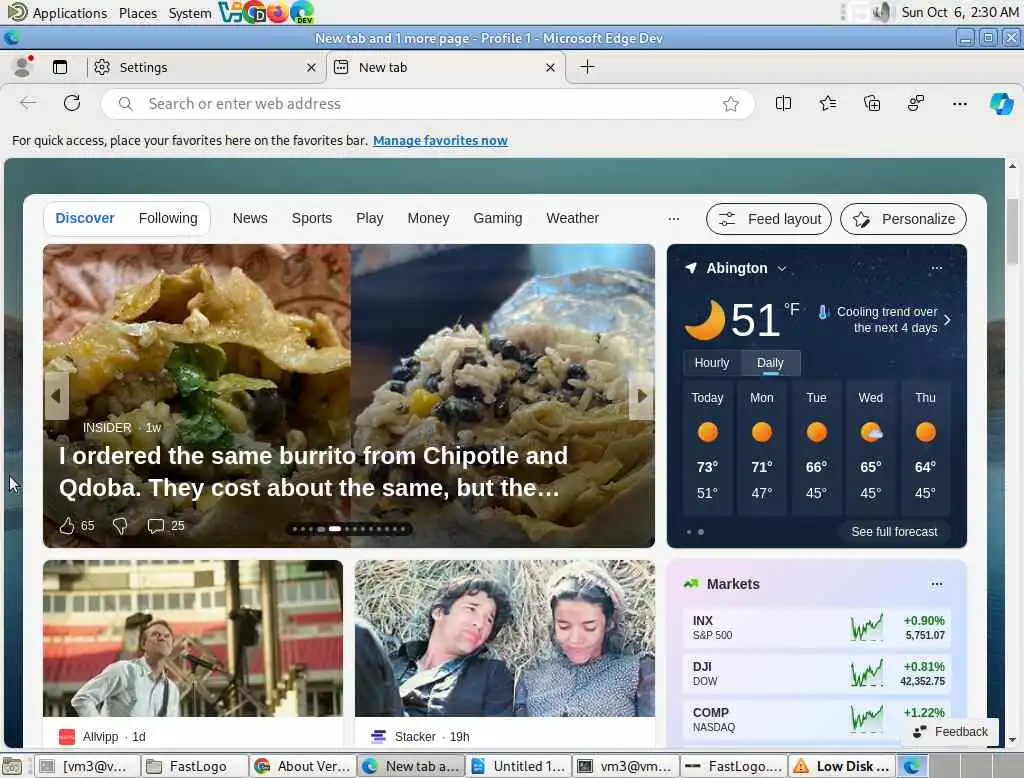Open weather card more options ellipsis
Image resolution: width=1024 pixels, height=778 pixels.
[936, 268]
